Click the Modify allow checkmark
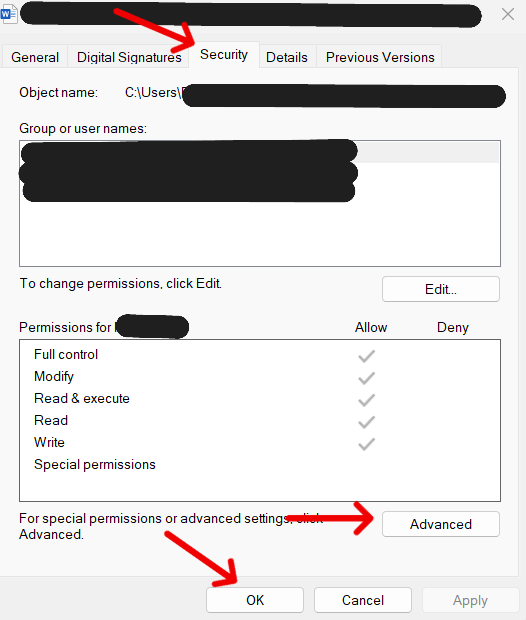 pos(366,378)
